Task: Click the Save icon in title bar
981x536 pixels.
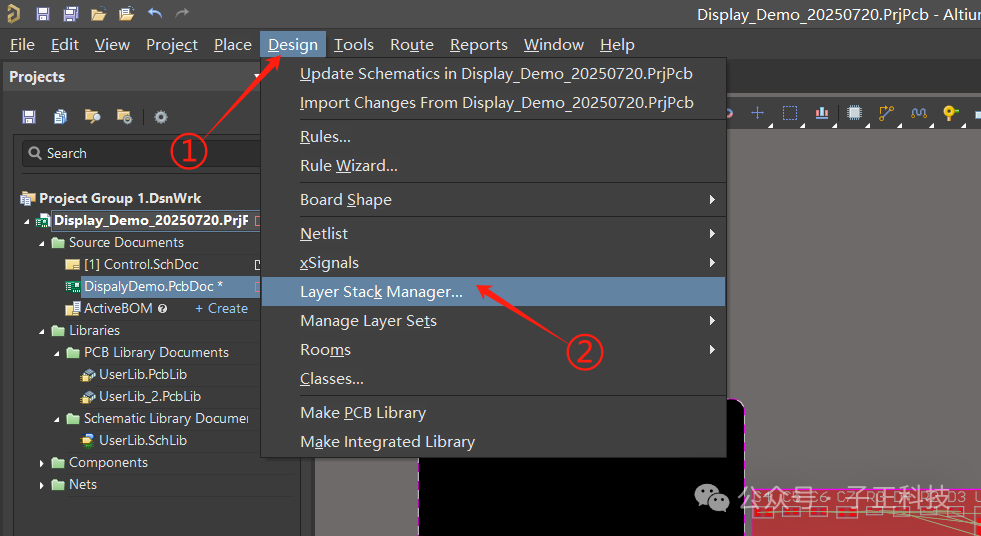Action: tap(43, 13)
